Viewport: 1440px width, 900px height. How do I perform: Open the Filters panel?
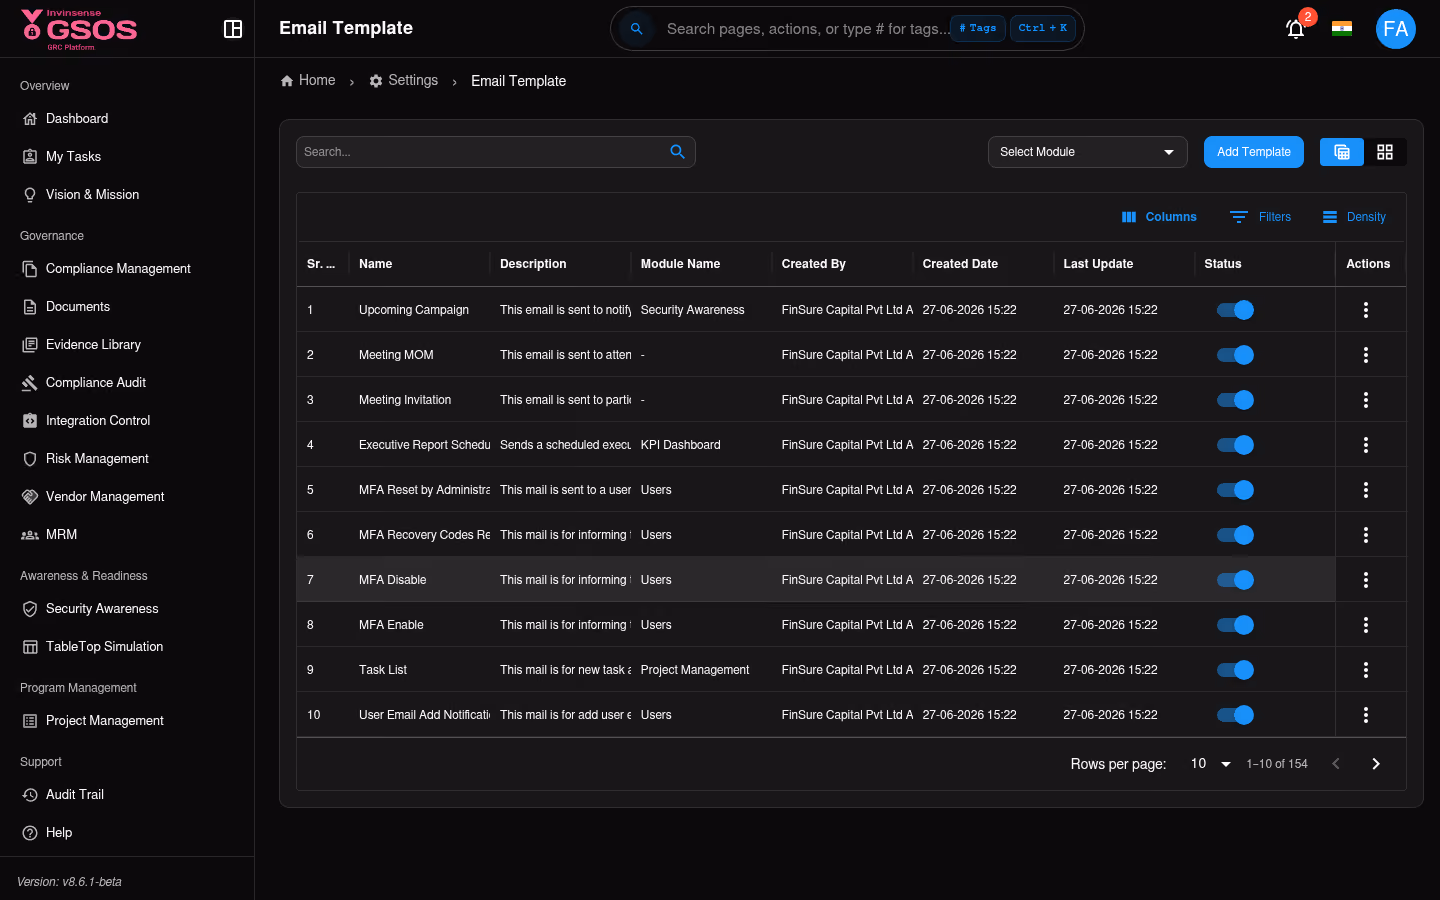point(1260,217)
